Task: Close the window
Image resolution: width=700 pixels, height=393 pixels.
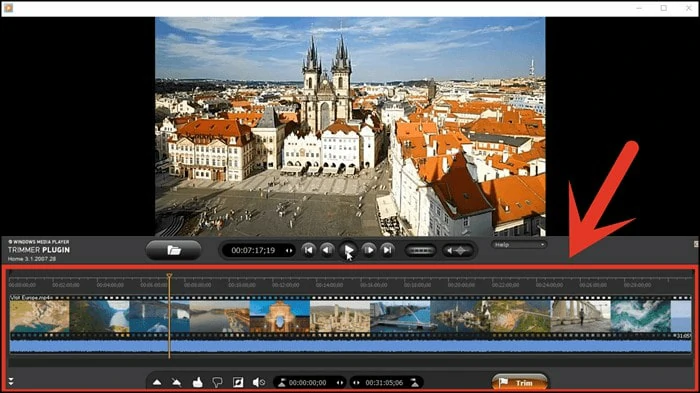Action: coord(688,8)
